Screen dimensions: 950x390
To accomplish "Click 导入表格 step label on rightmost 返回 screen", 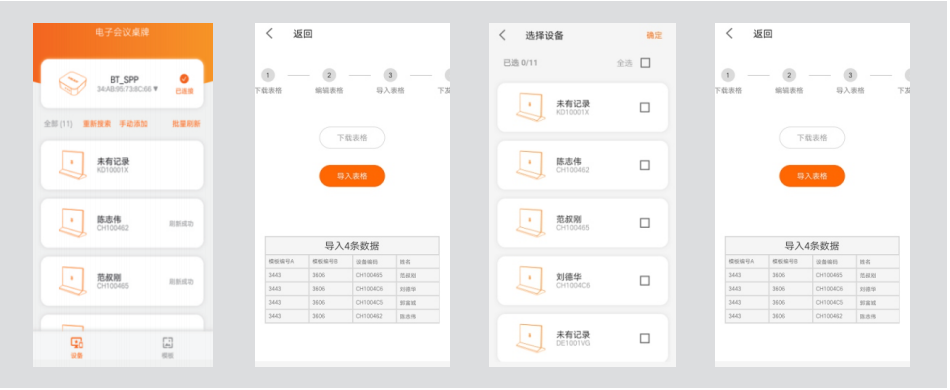I will 851,90.
